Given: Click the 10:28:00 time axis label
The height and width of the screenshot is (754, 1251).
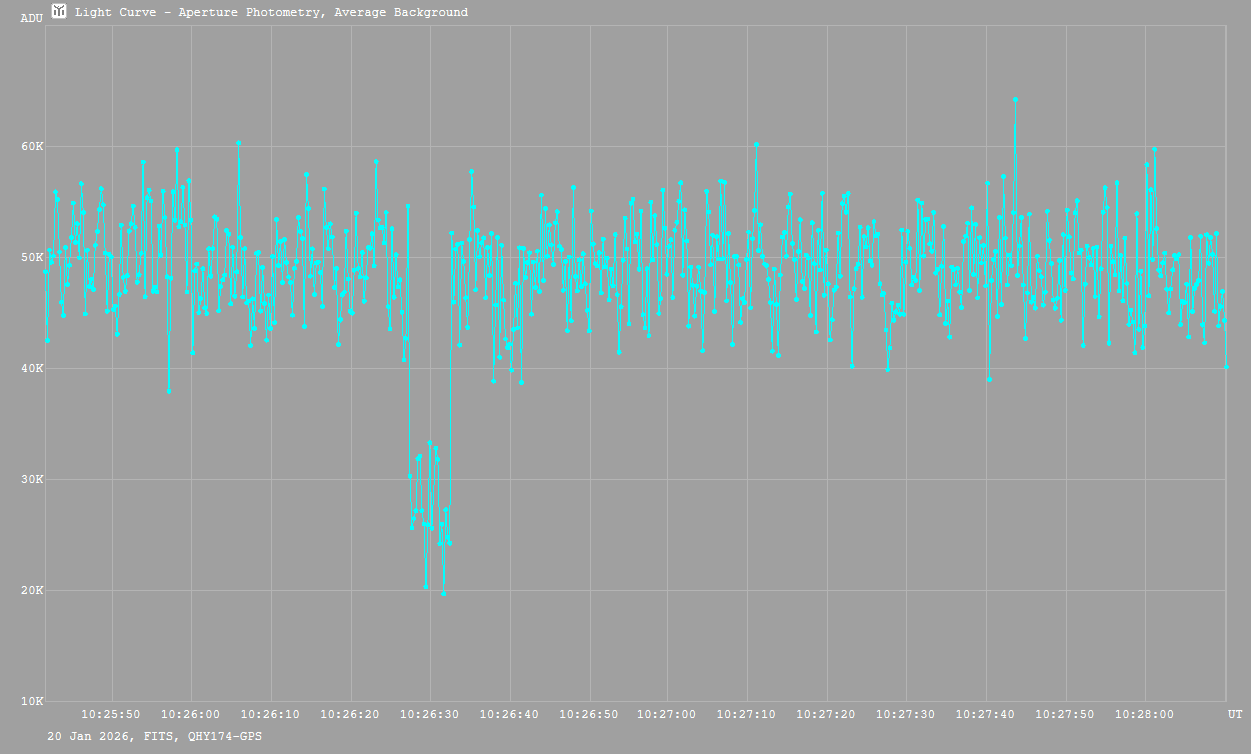Looking at the screenshot, I should (x=1145, y=715).
